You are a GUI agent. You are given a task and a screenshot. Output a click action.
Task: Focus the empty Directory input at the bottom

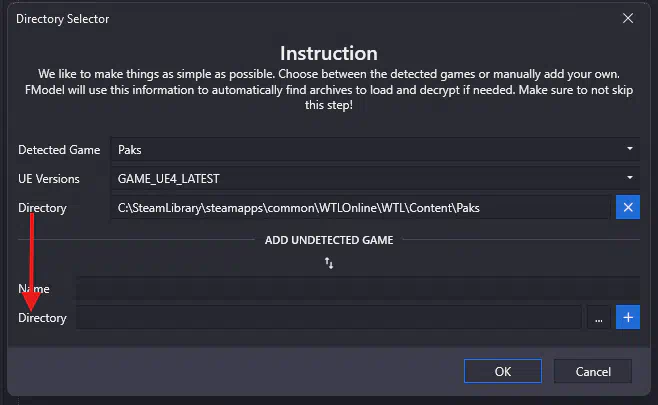pos(330,318)
